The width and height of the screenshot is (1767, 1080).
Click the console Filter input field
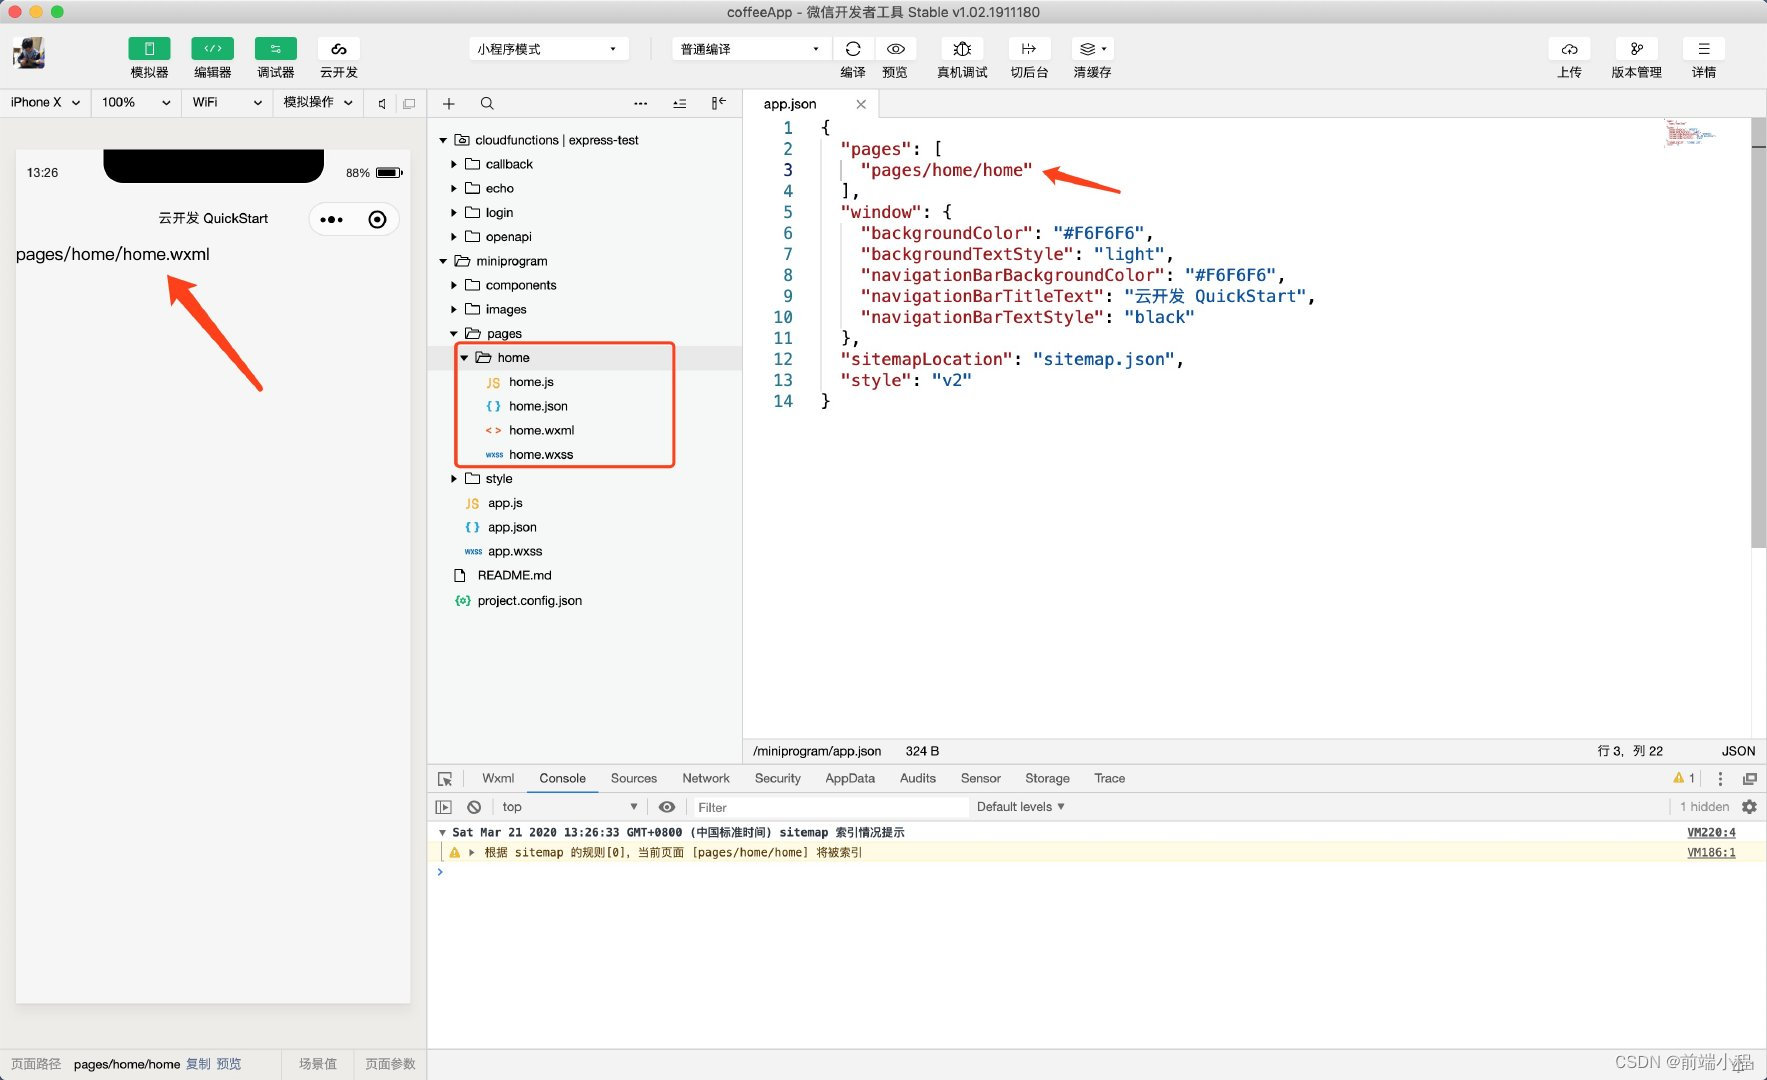(x=830, y=807)
